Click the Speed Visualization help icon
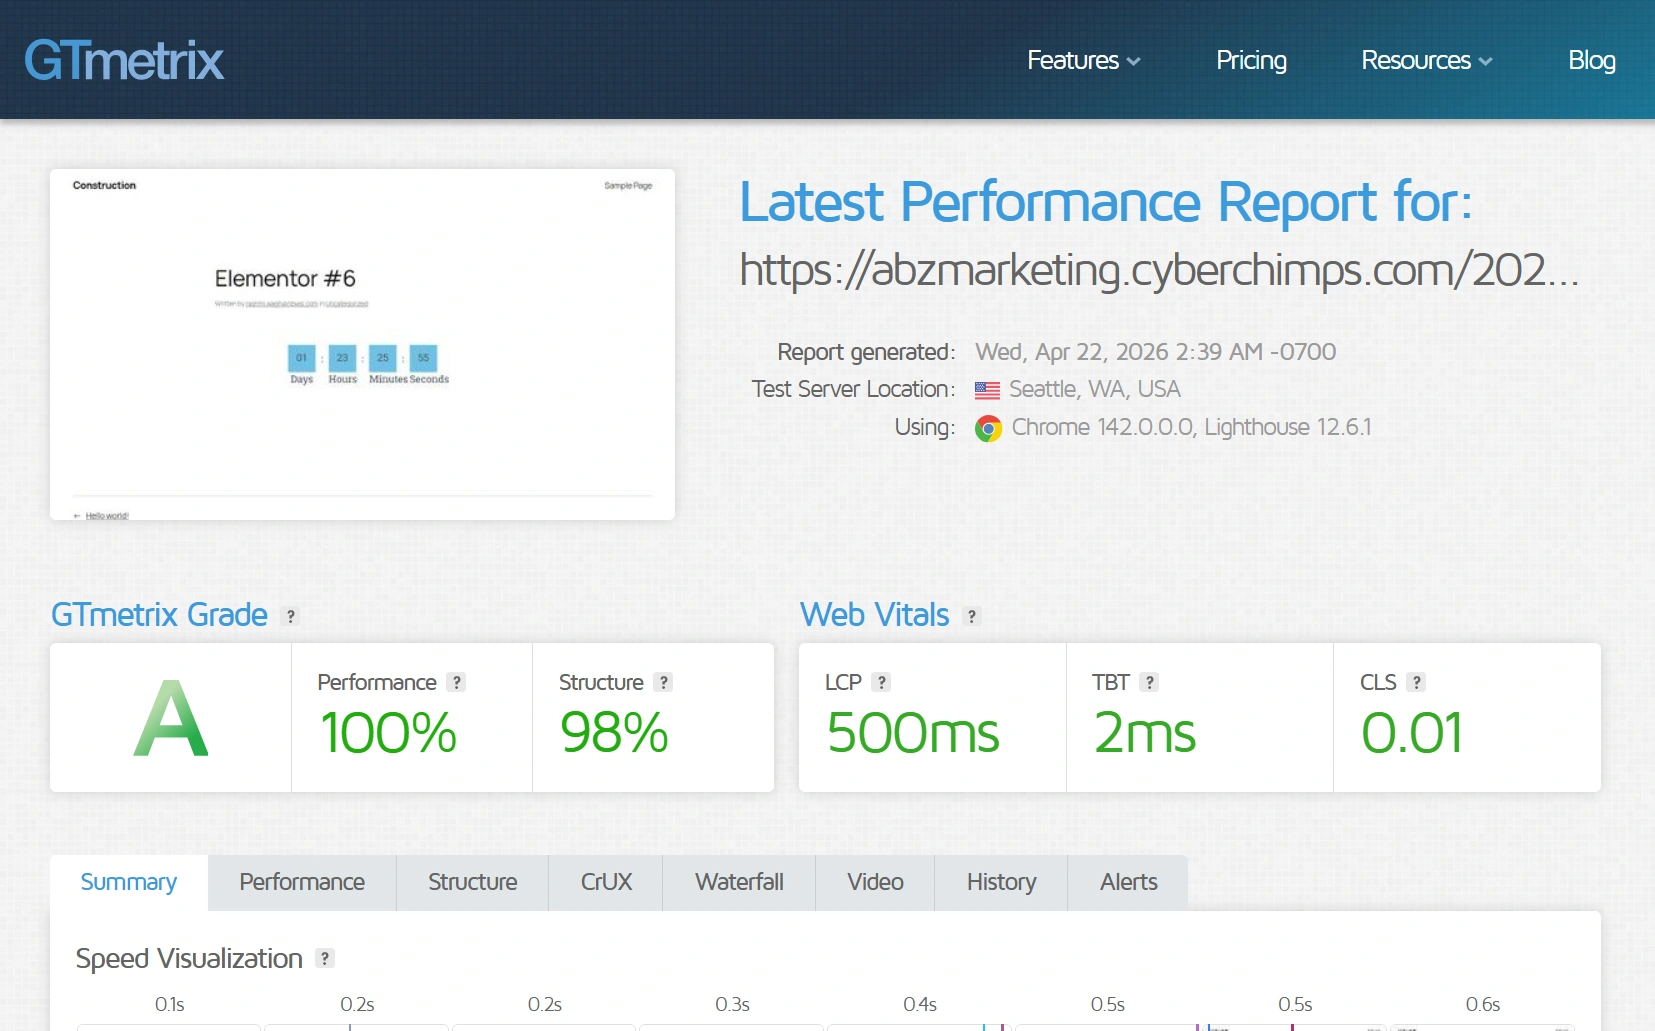 pyautogui.click(x=325, y=958)
